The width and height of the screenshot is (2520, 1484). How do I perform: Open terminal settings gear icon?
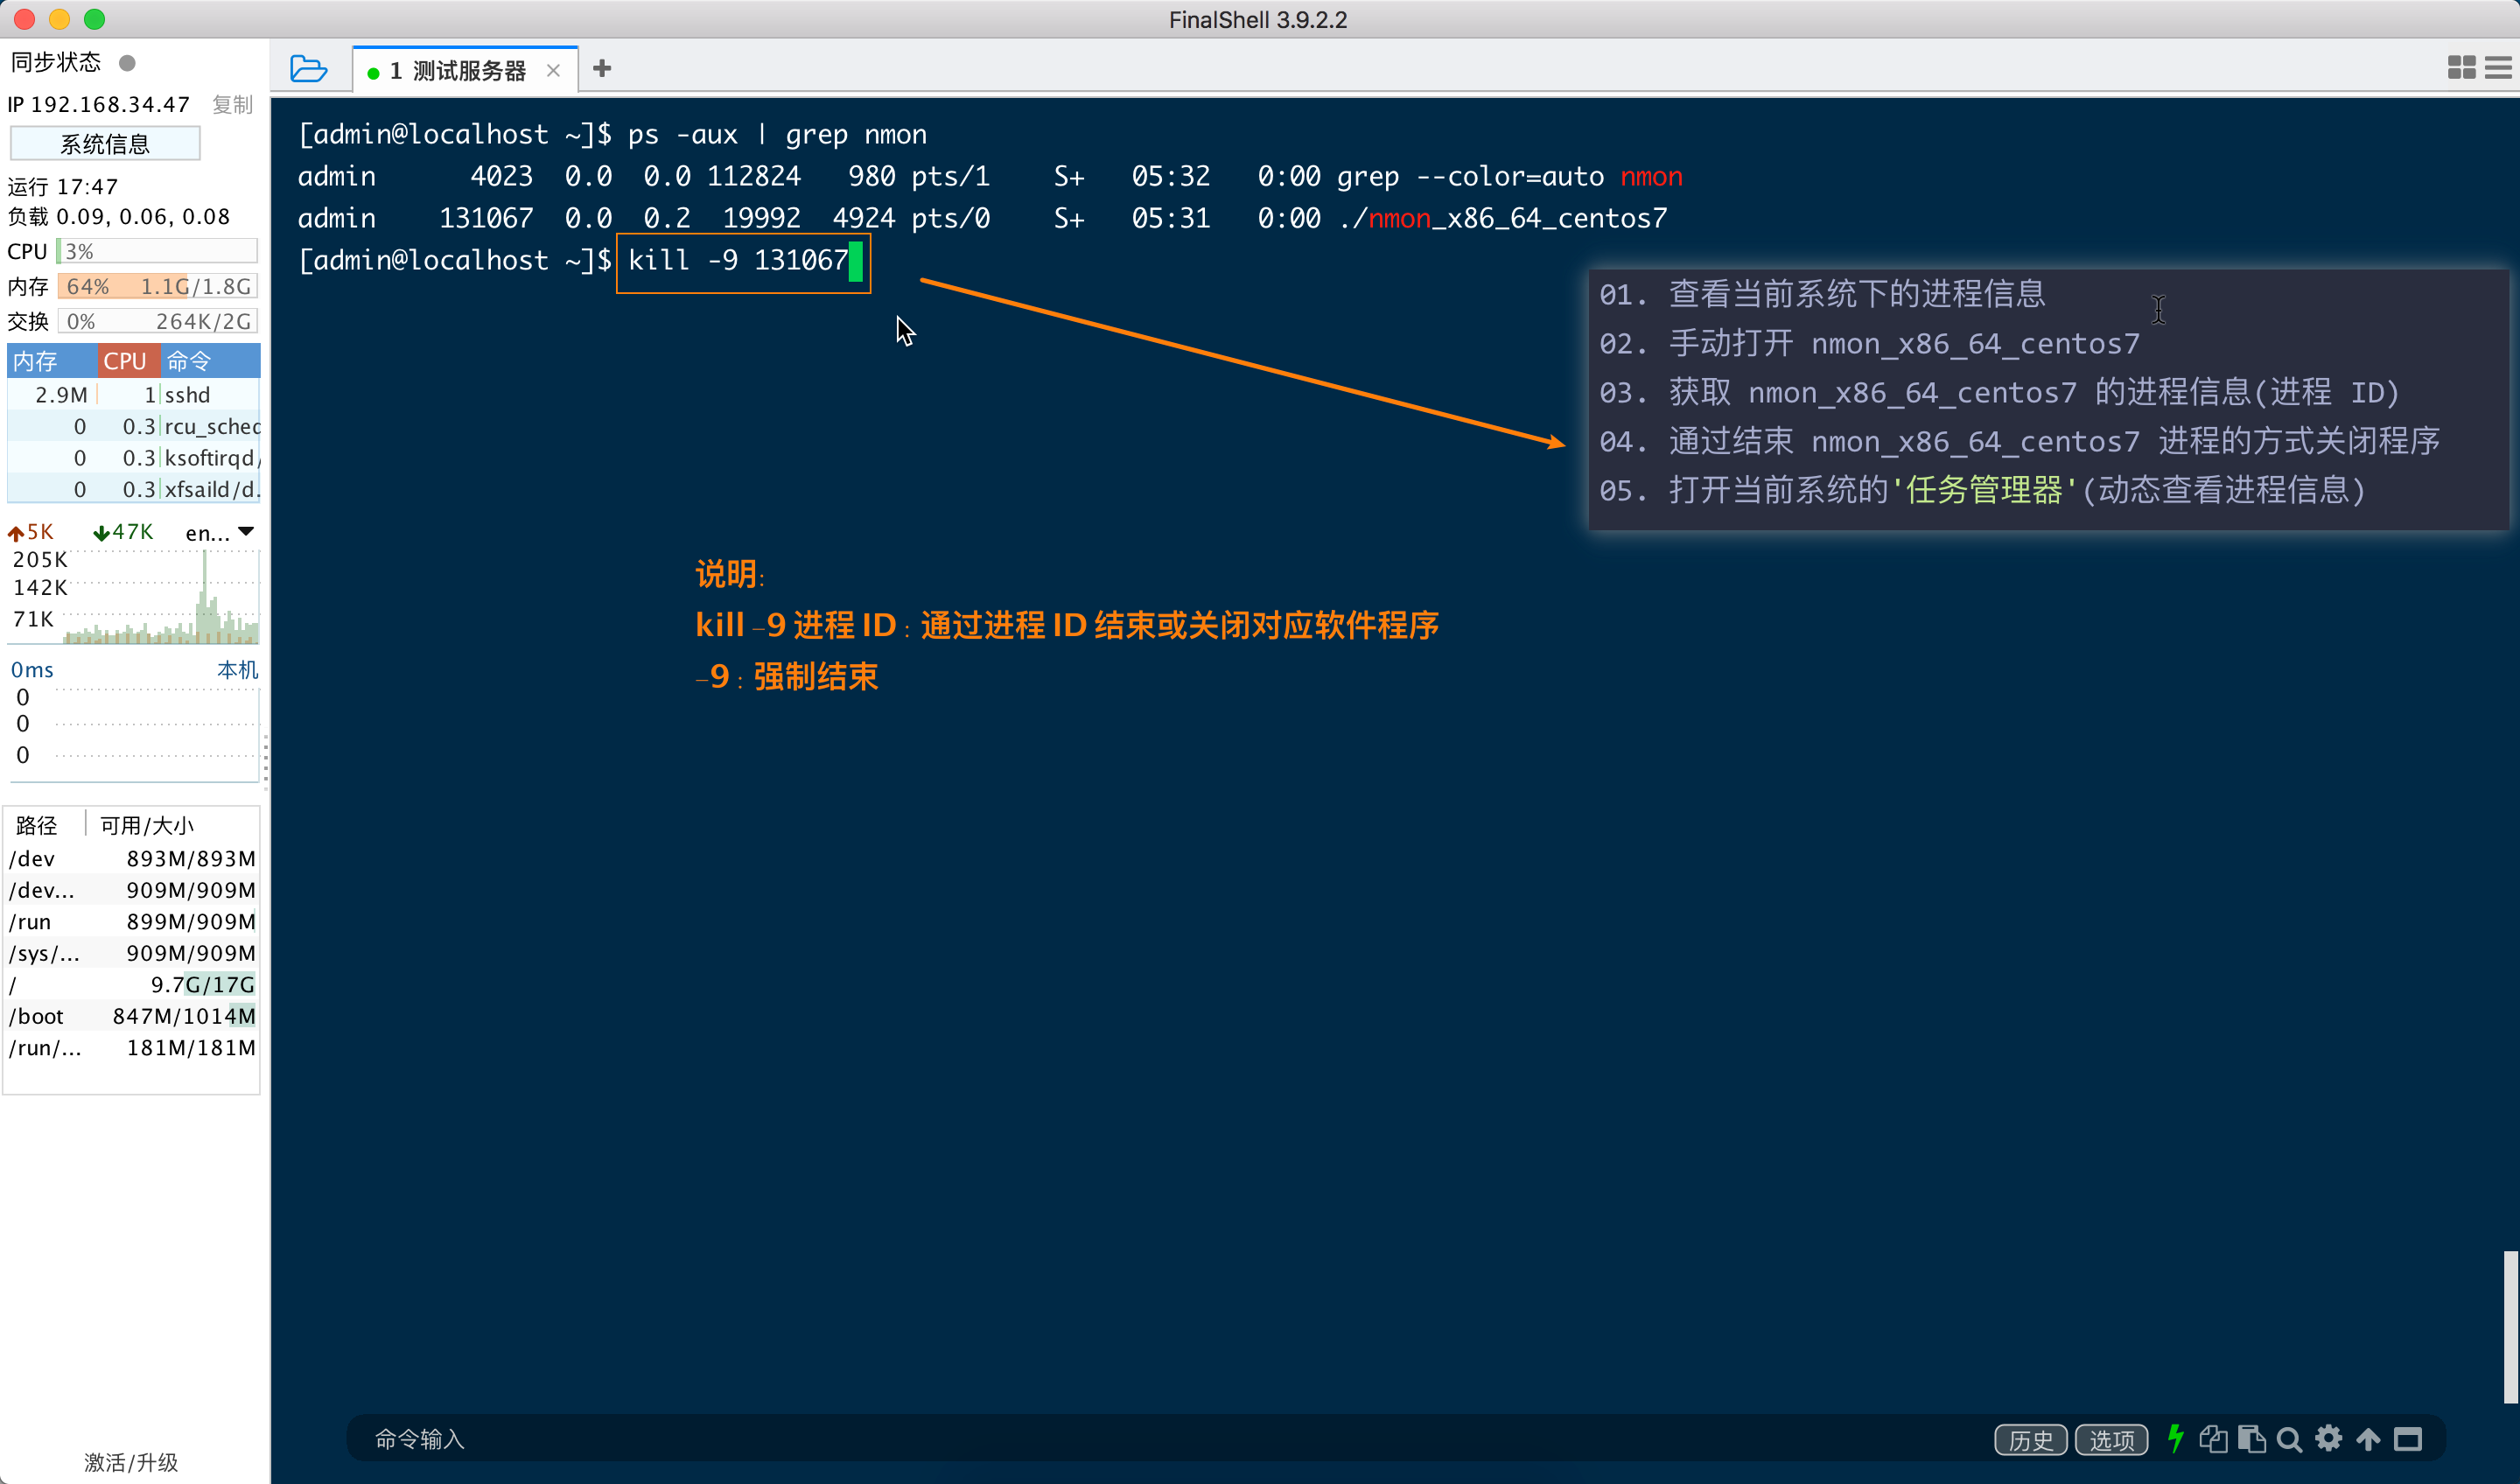pyautogui.click(x=2329, y=1439)
